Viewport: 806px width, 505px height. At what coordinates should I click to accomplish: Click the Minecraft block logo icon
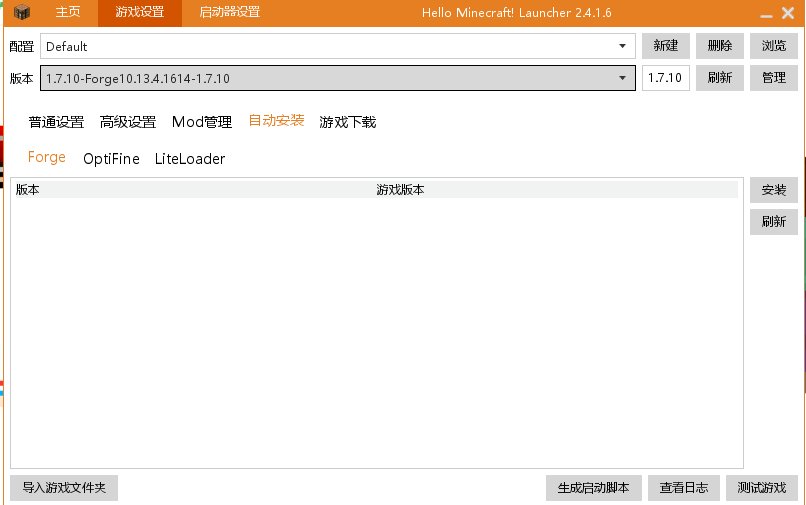[22, 12]
